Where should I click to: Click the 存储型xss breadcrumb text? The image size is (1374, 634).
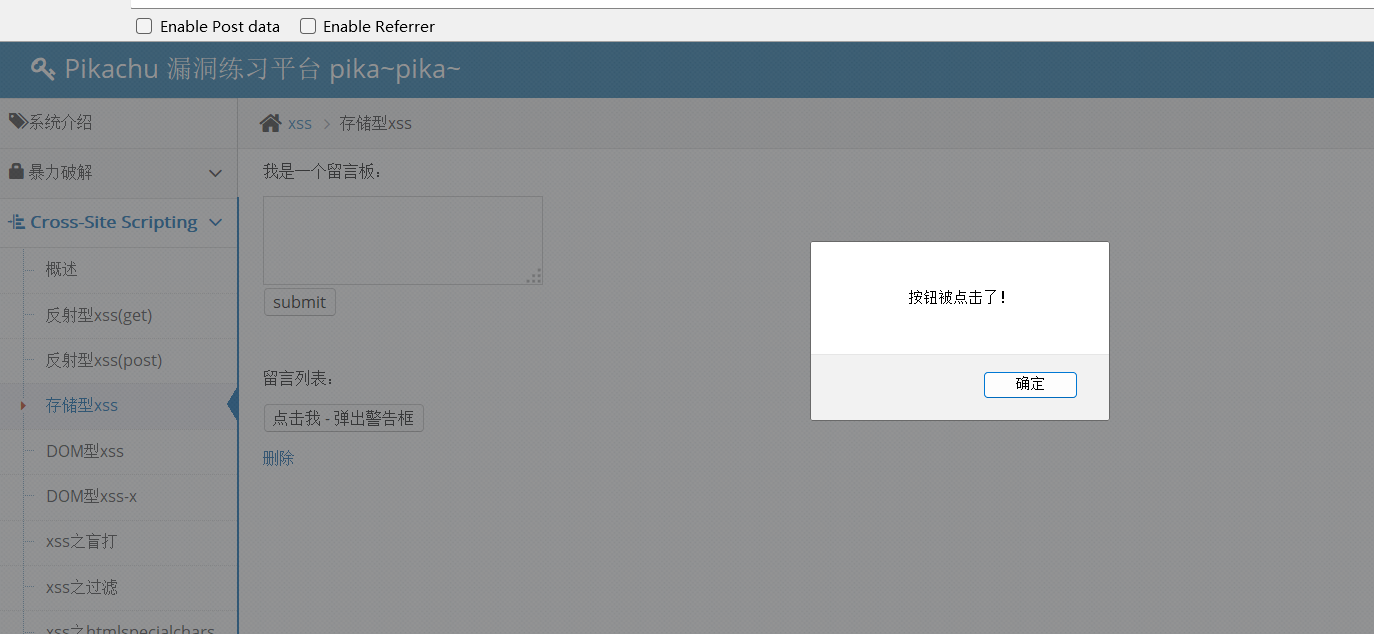[376, 123]
